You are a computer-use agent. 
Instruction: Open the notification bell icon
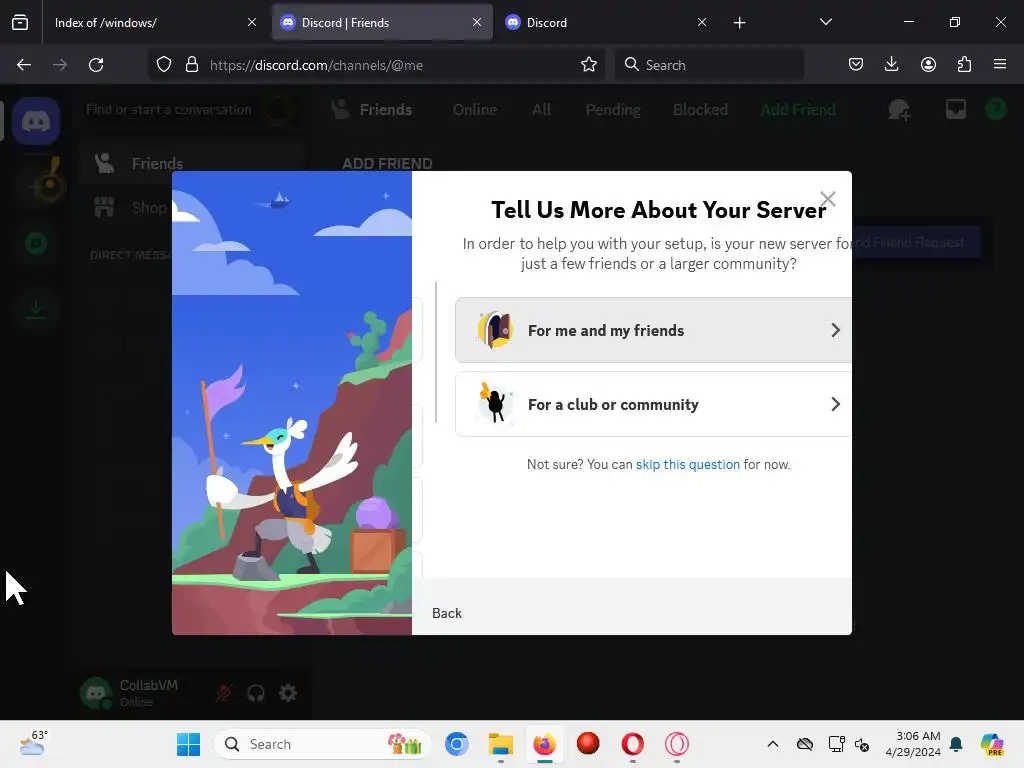956,744
